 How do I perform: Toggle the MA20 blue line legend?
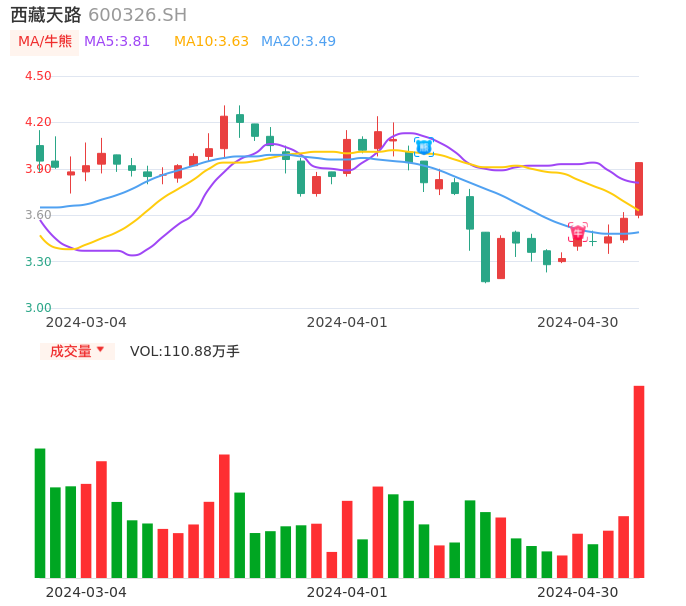tap(298, 42)
